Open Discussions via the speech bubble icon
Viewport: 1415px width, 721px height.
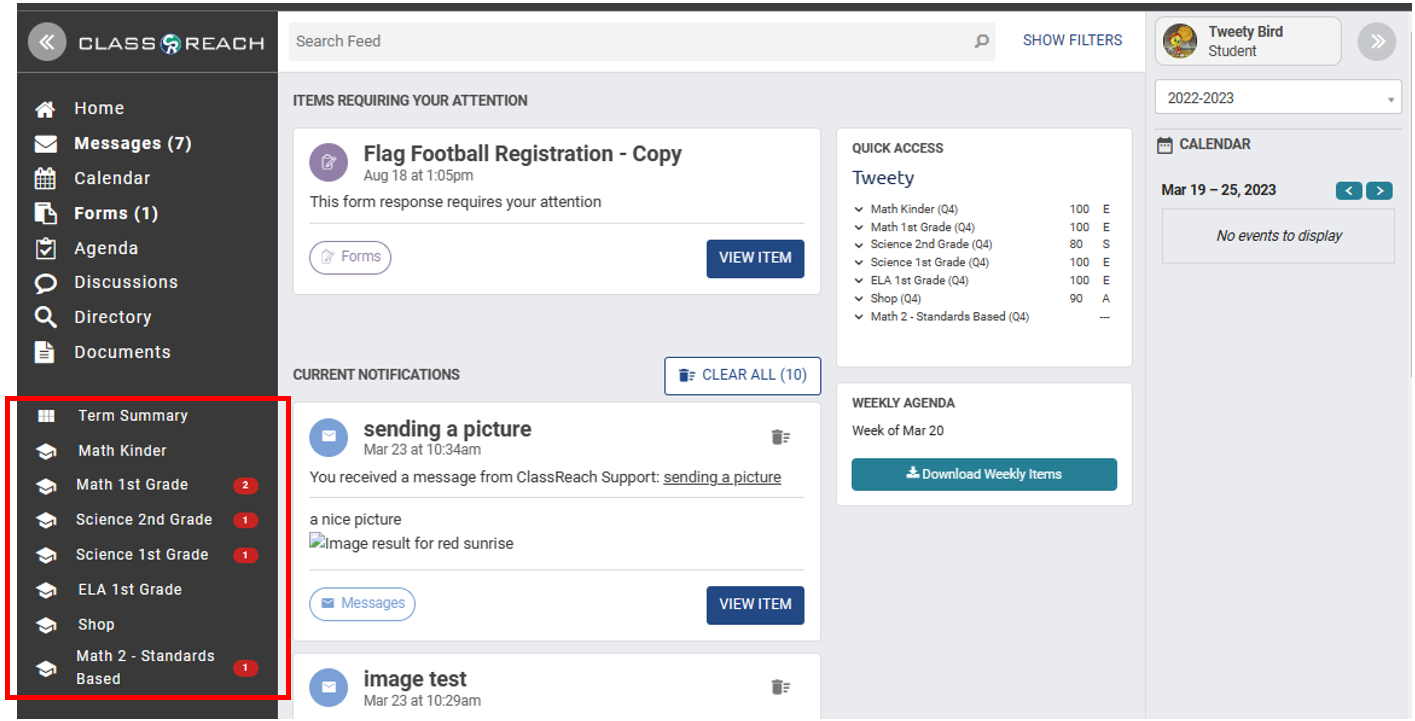click(45, 282)
